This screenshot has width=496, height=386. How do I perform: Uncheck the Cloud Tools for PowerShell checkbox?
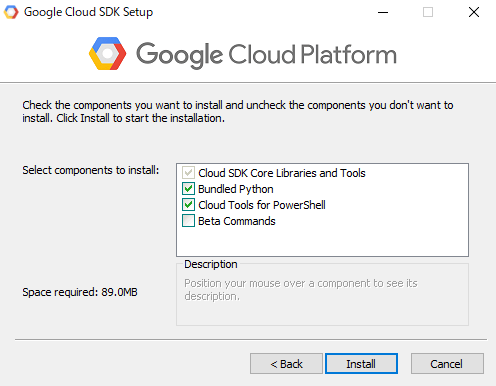[x=188, y=205]
